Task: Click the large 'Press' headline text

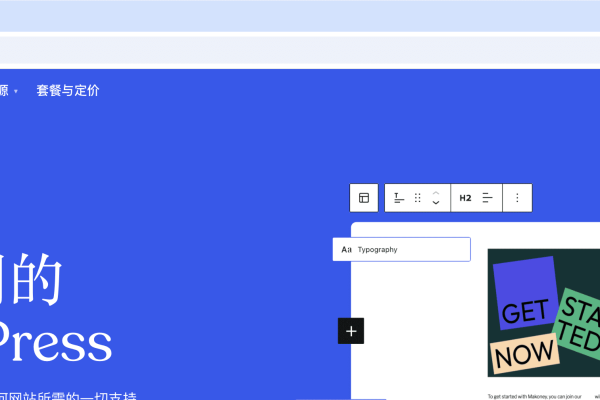Action: pyautogui.click(x=56, y=343)
